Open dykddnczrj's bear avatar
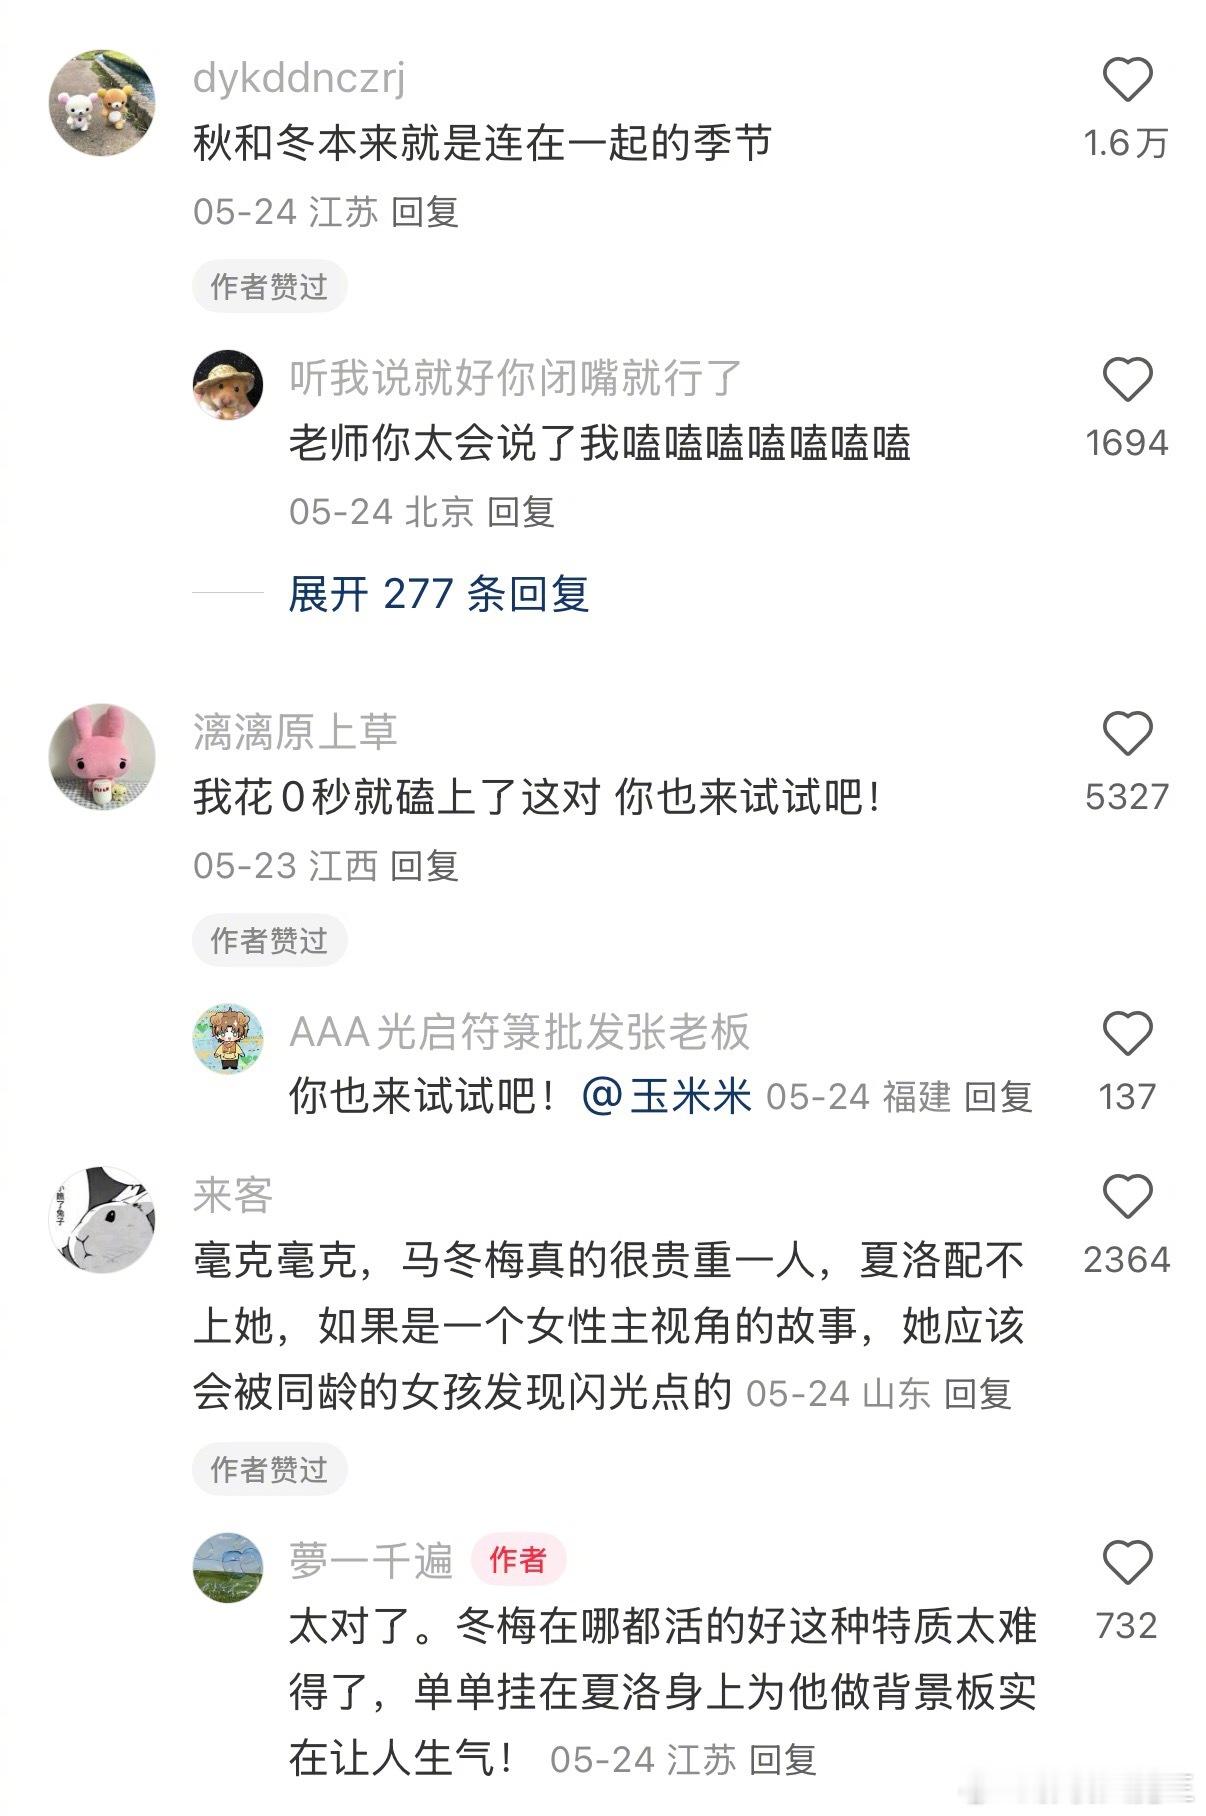Image resolution: width=1206 pixels, height=1816 pixels. tap(102, 103)
